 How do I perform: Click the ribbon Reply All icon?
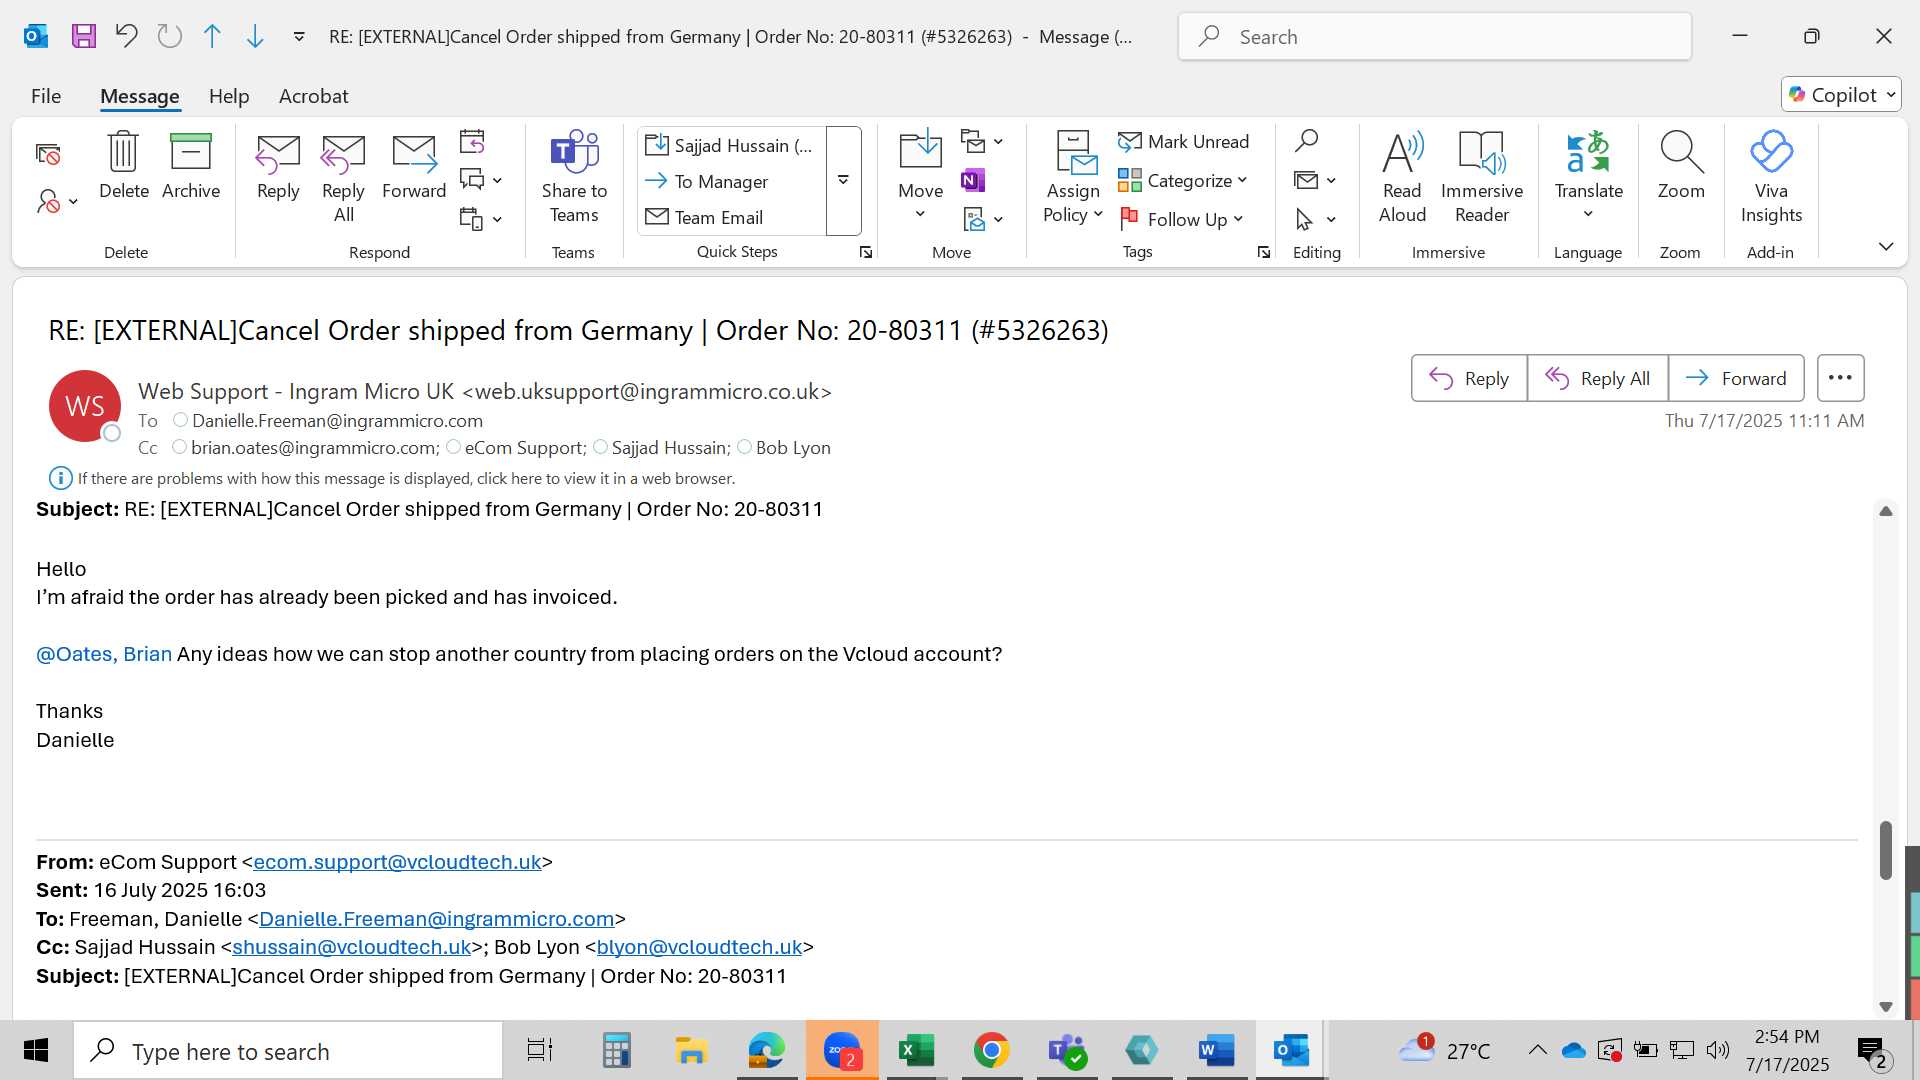pos(343,178)
